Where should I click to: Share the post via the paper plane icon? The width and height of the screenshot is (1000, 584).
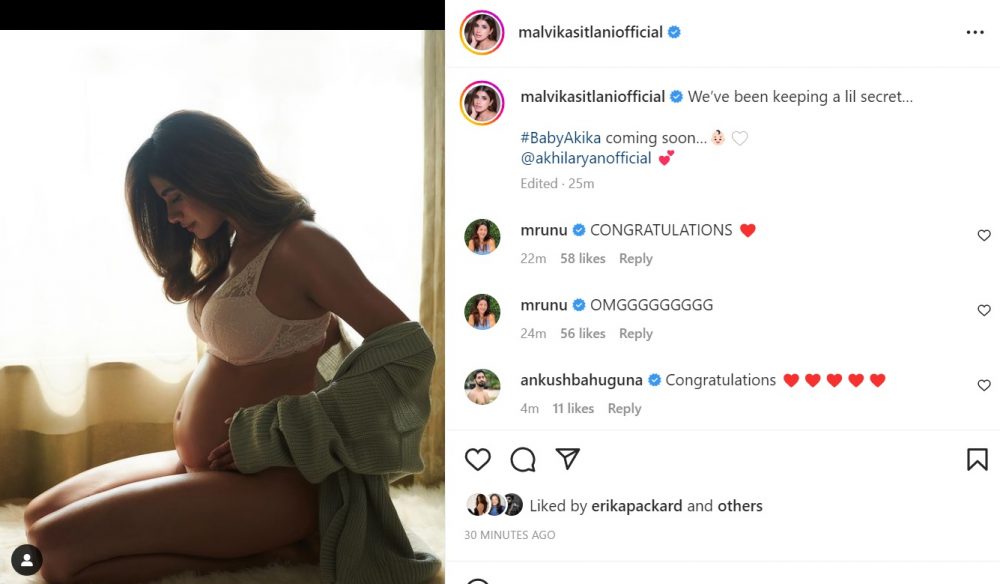coord(566,459)
